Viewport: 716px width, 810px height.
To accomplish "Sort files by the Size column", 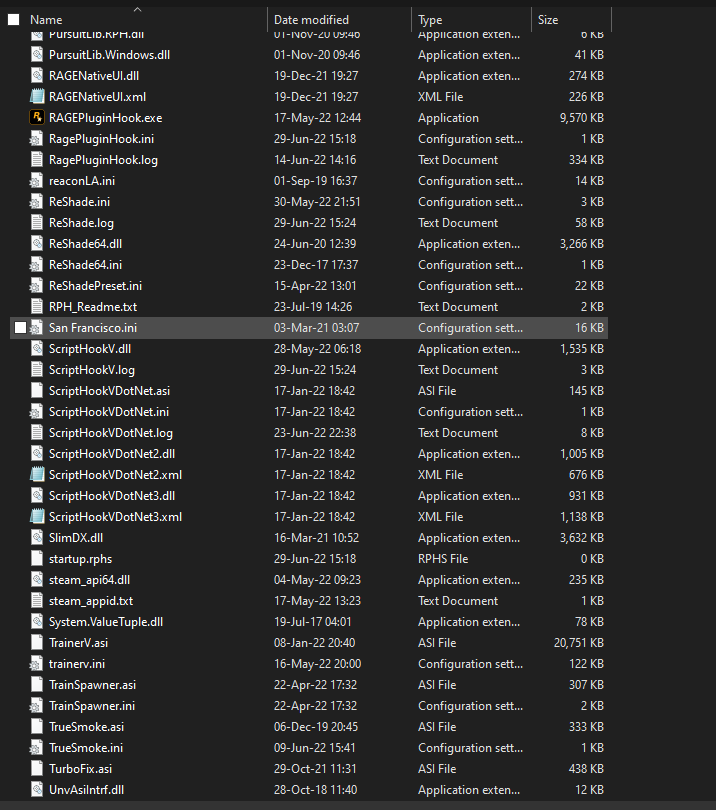I will tap(548, 20).
